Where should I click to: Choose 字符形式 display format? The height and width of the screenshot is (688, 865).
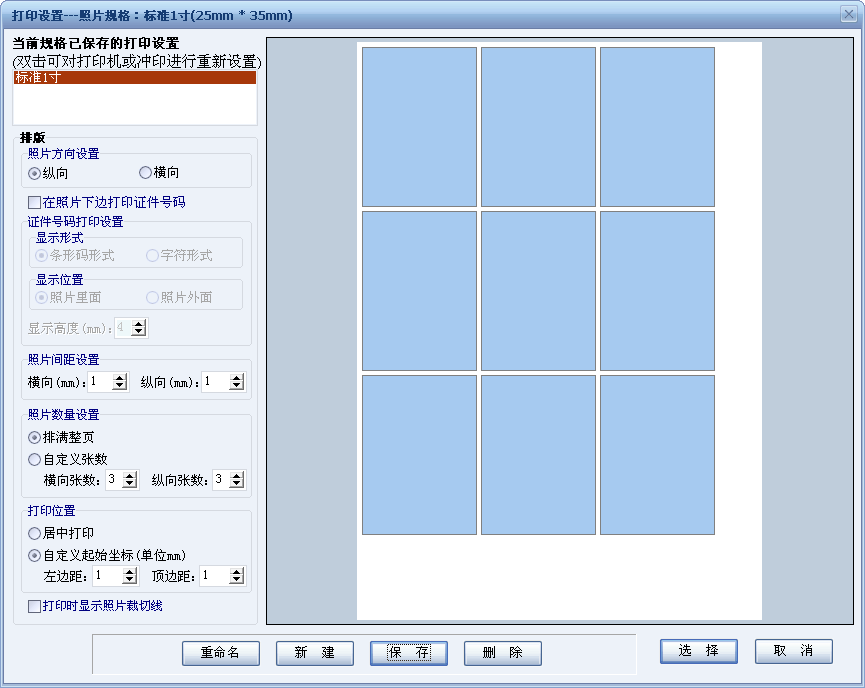pos(152,255)
